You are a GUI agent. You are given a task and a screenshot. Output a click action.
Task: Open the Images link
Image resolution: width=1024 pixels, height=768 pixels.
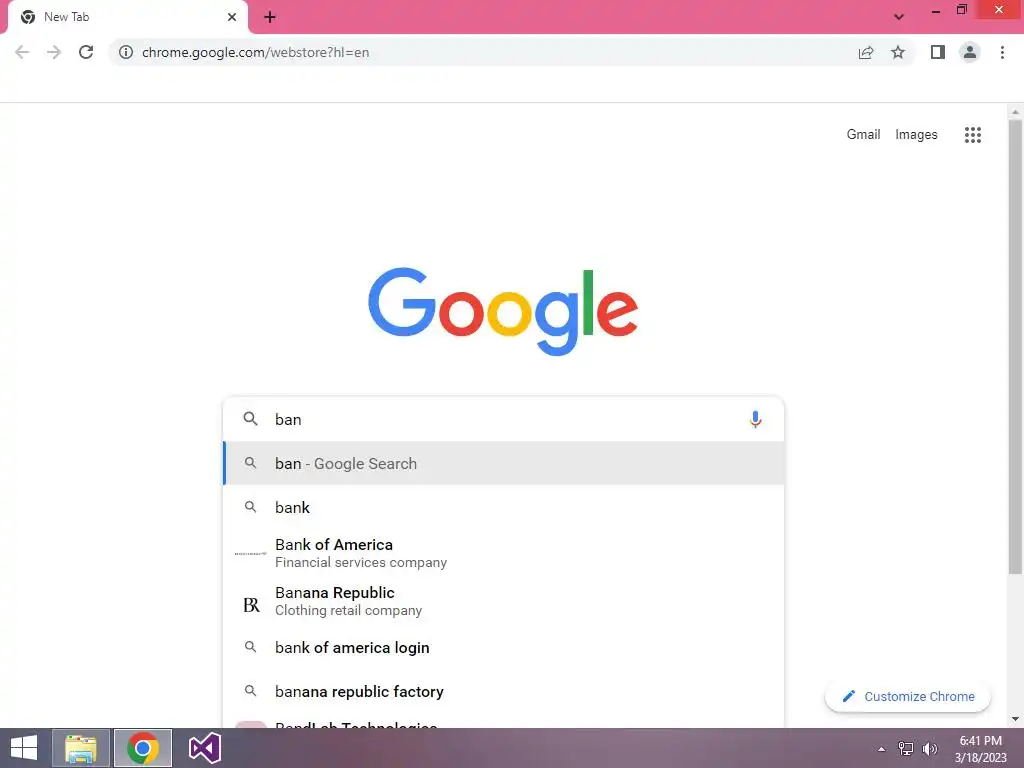[x=916, y=135]
